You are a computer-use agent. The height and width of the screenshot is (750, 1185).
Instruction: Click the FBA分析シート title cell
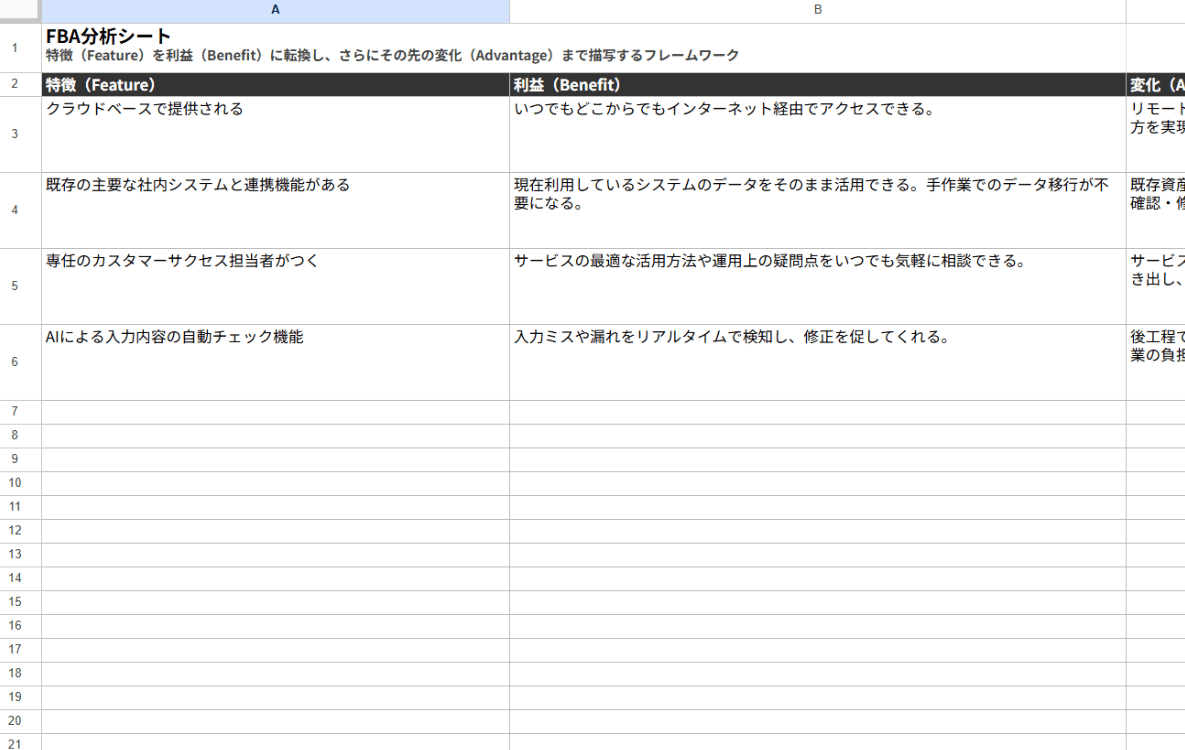[x=275, y=47]
